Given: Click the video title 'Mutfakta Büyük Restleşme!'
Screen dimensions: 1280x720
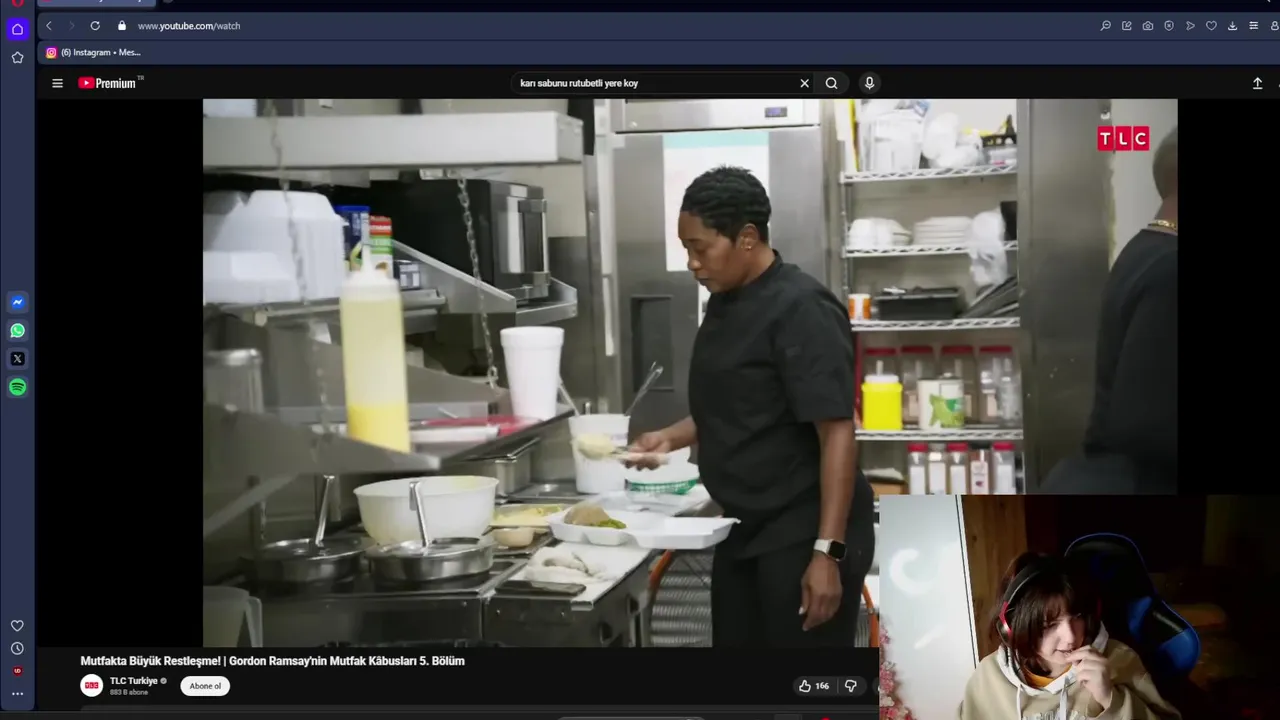Looking at the screenshot, I should click(272, 661).
